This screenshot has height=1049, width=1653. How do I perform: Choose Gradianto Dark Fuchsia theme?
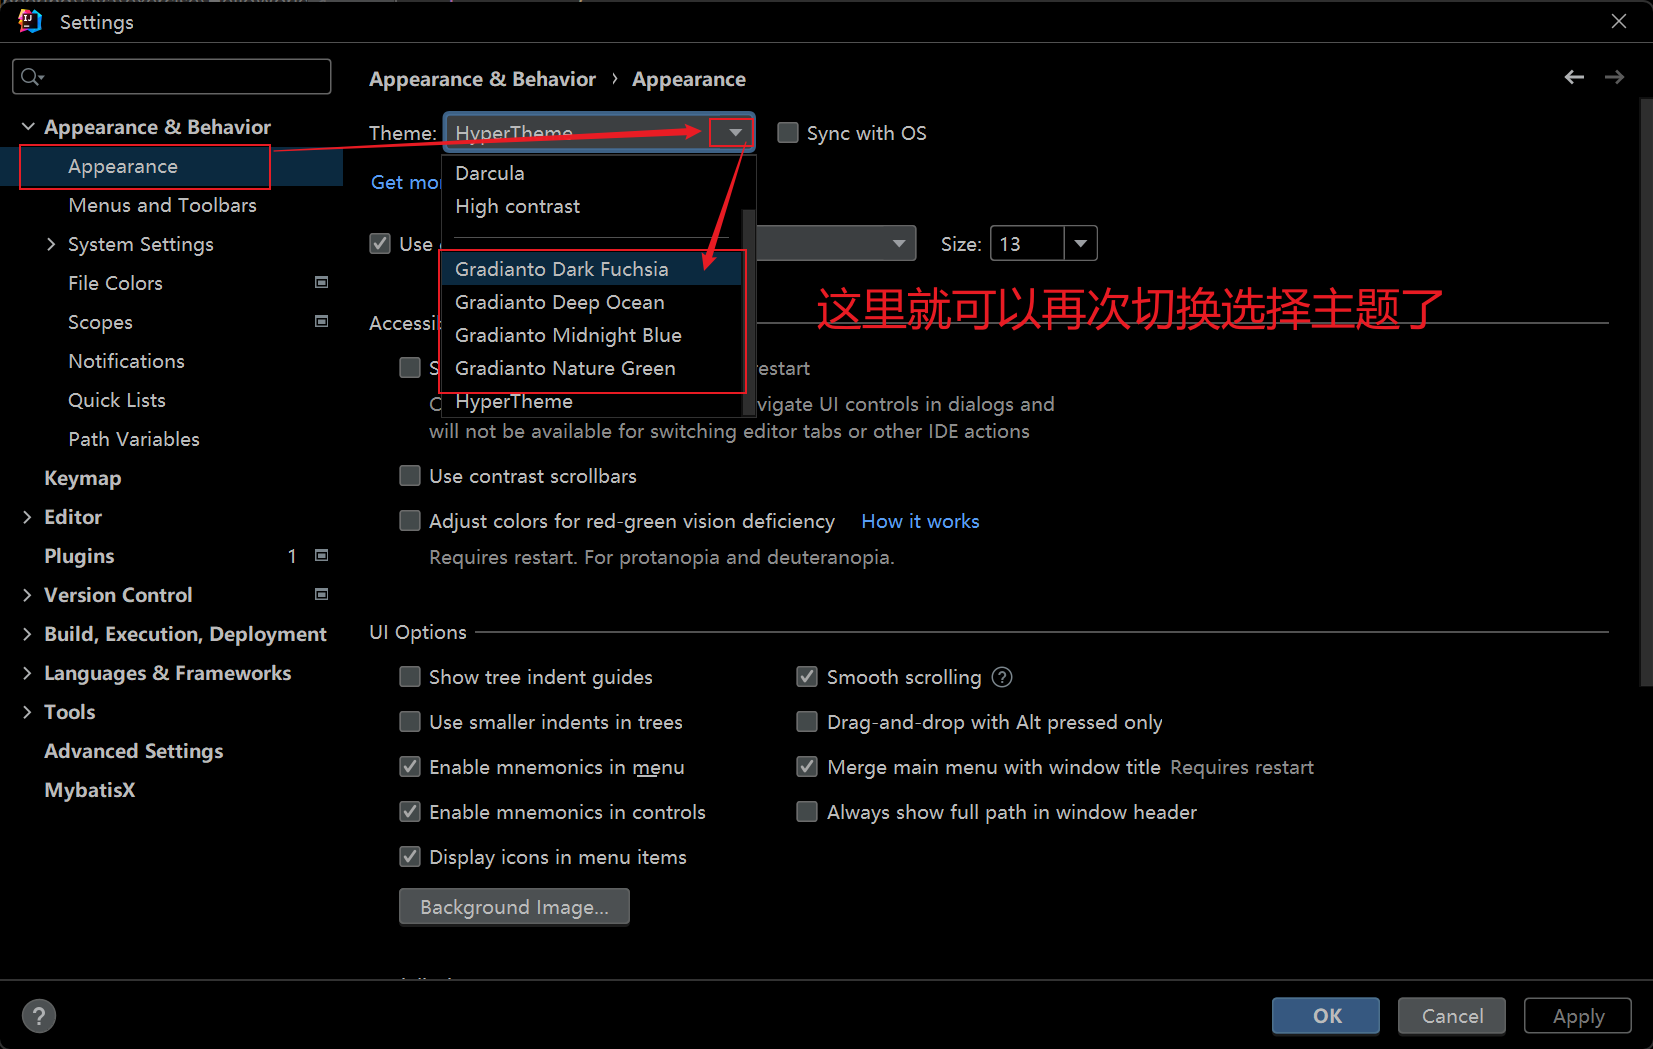pyautogui.click(x=592, y=269)
